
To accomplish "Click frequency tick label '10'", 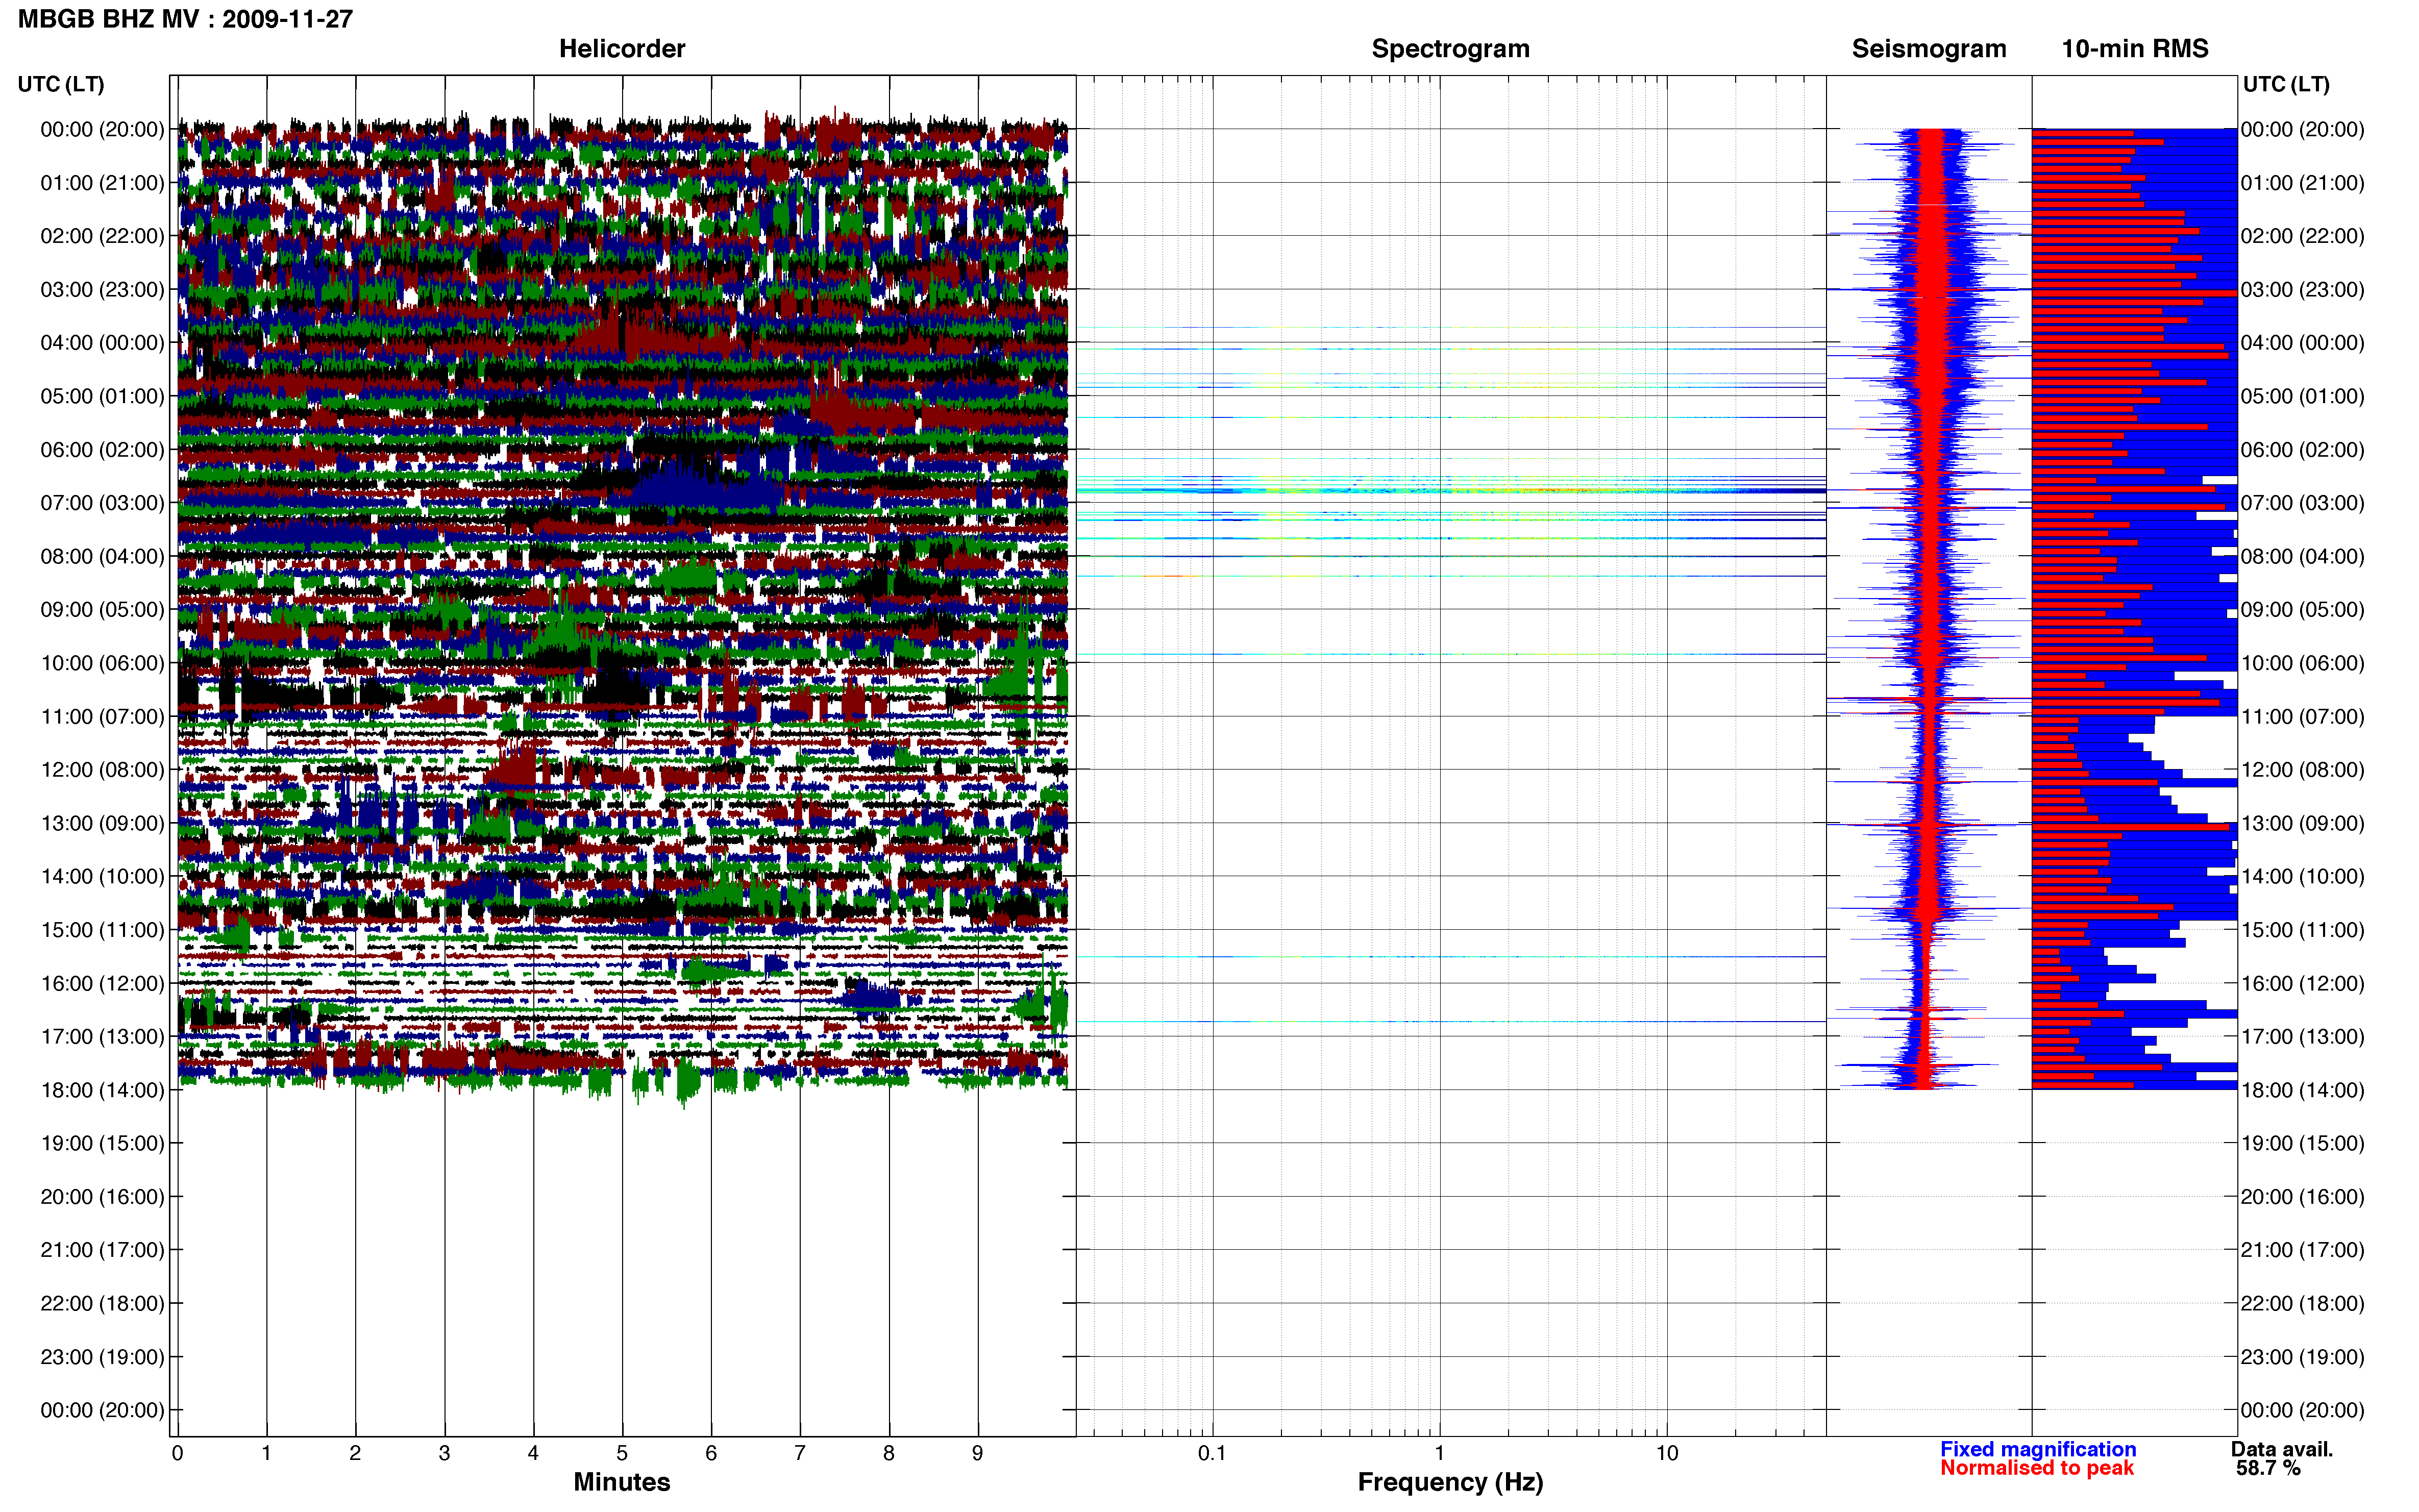I will point(1666,1453).
